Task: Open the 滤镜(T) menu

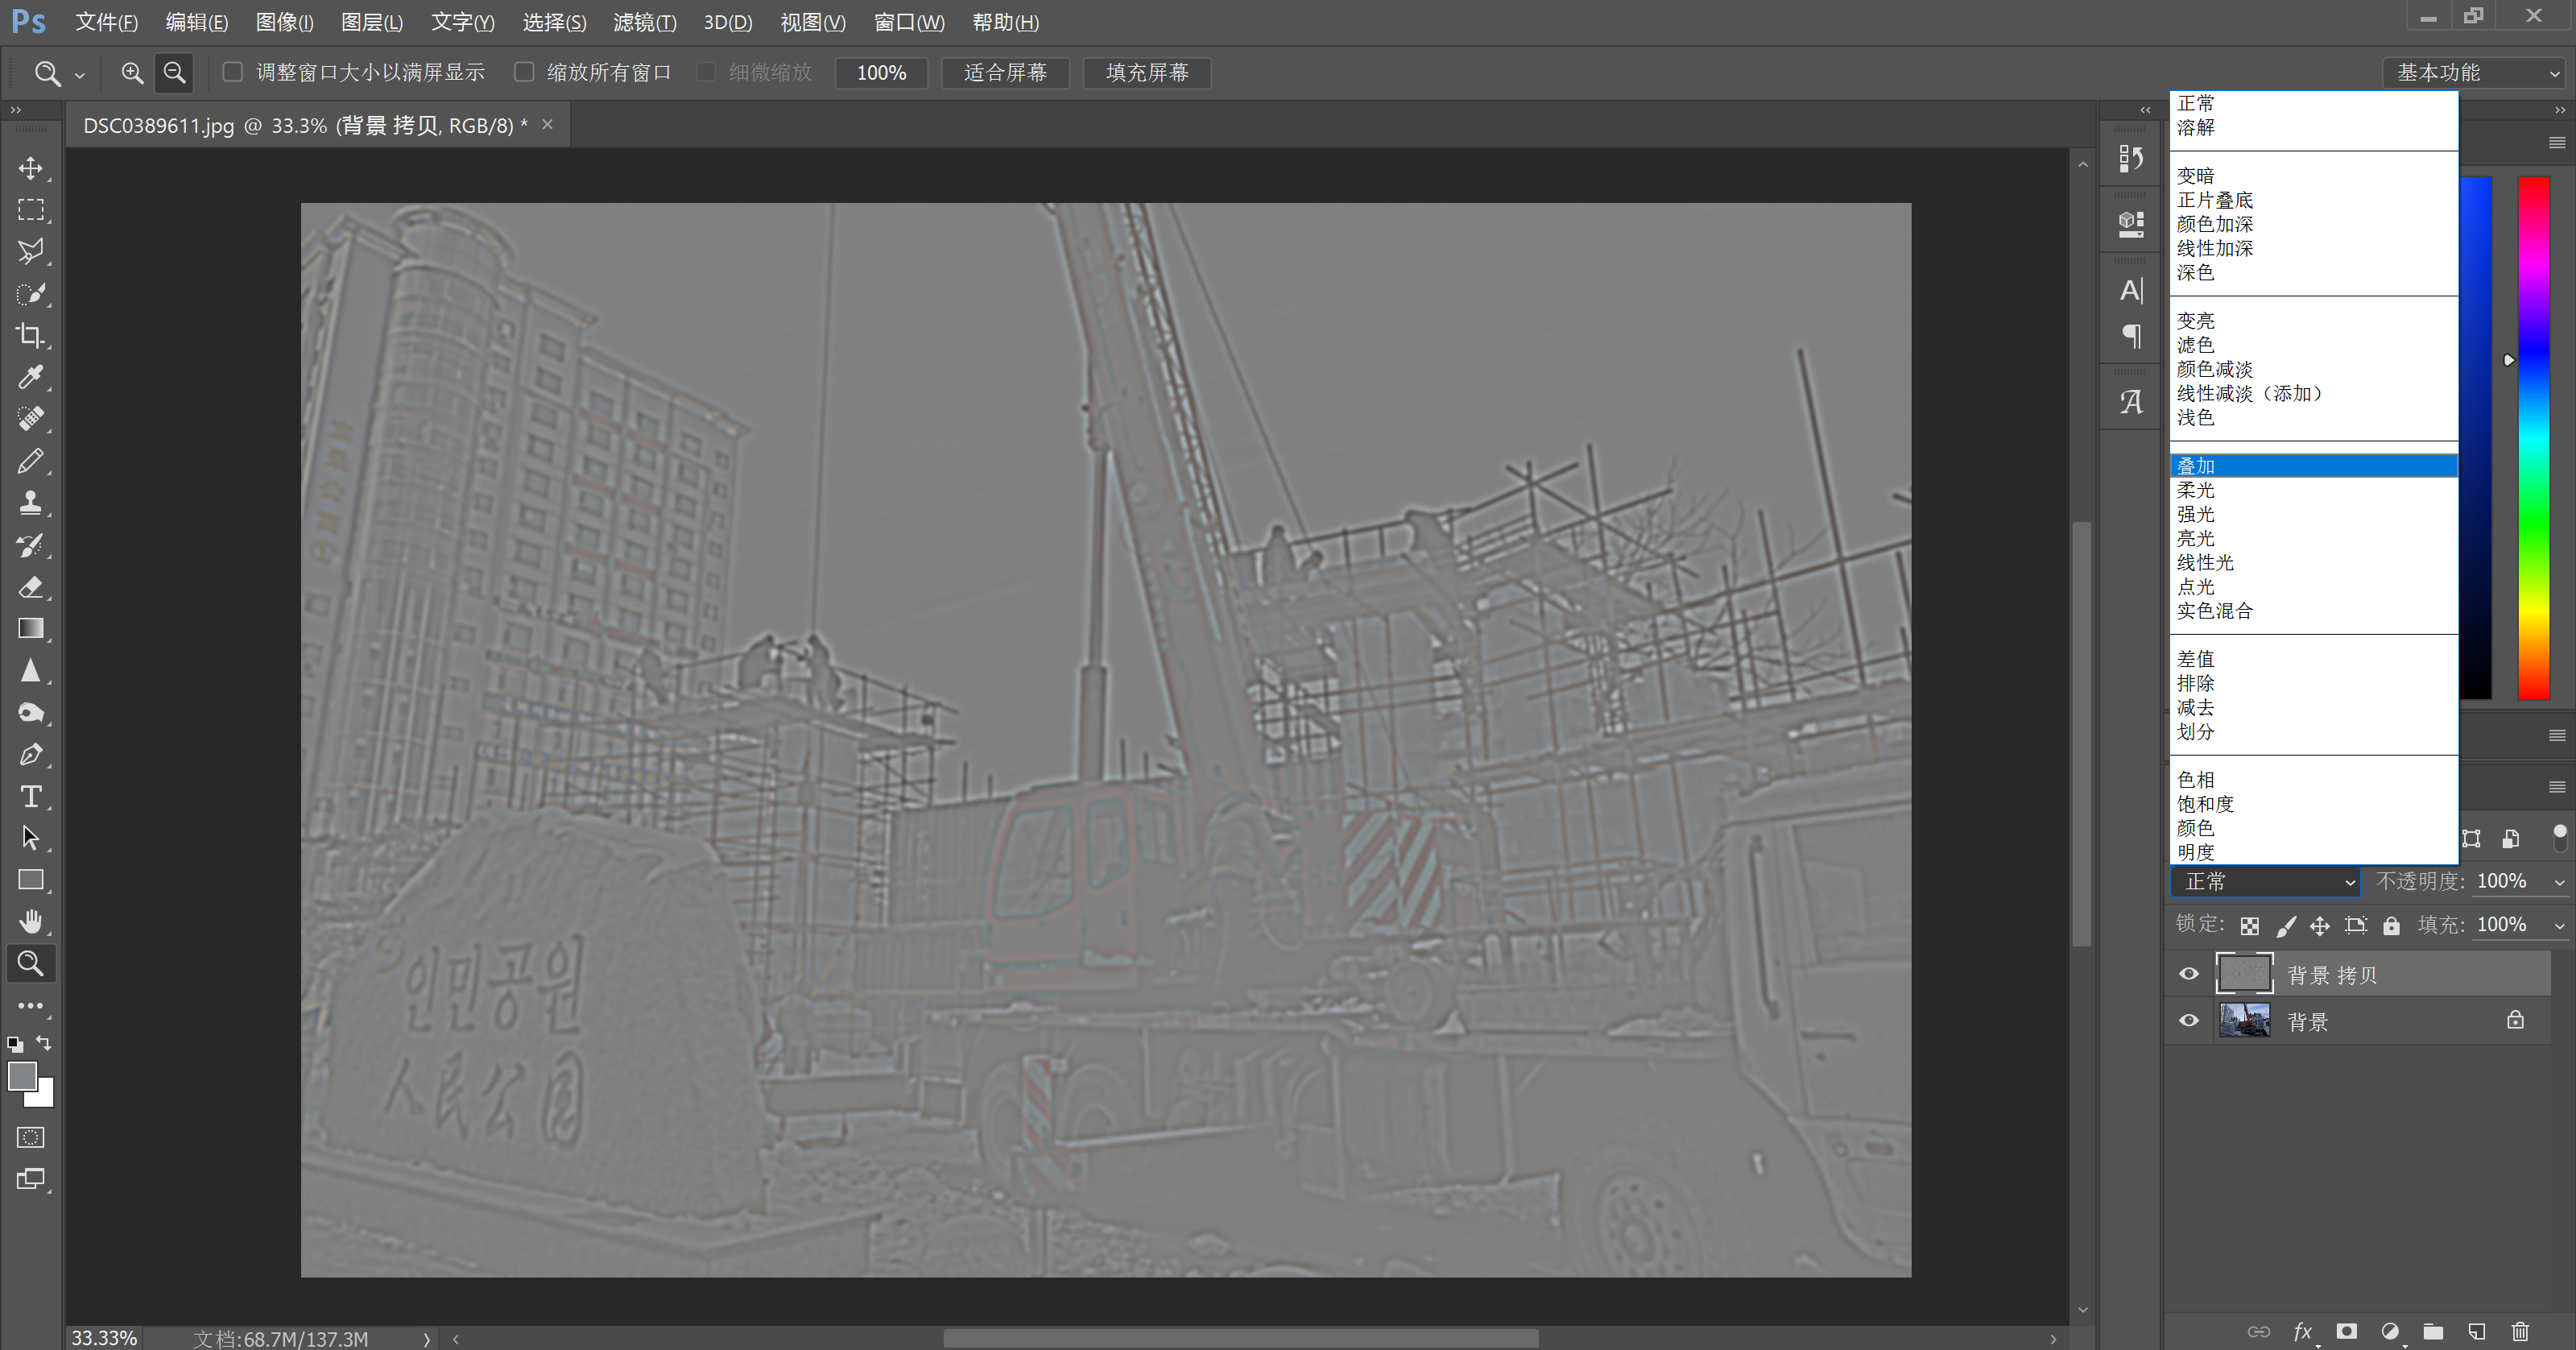Action: pyautogui.click(x=644, y=22)
